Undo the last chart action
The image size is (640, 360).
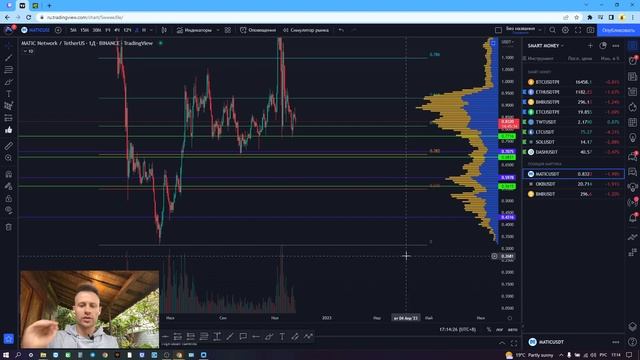(x=341, y=30)
